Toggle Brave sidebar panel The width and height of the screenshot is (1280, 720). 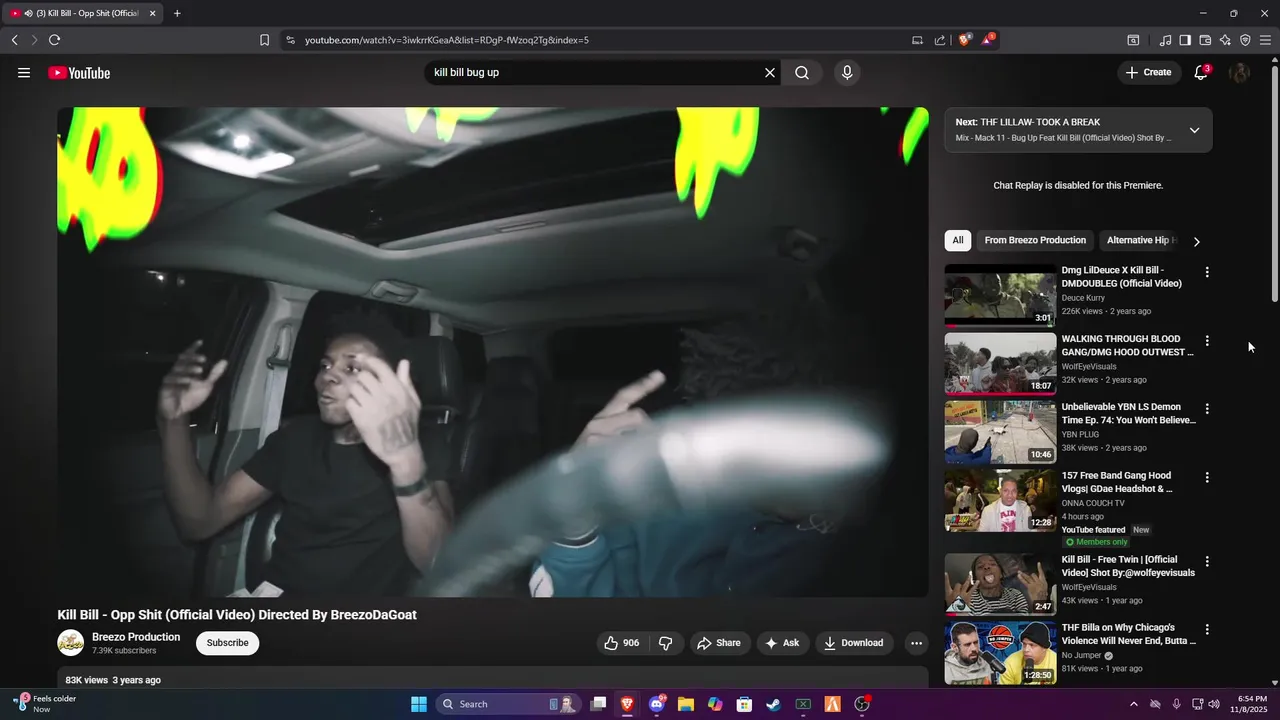tap(1185, 40)
